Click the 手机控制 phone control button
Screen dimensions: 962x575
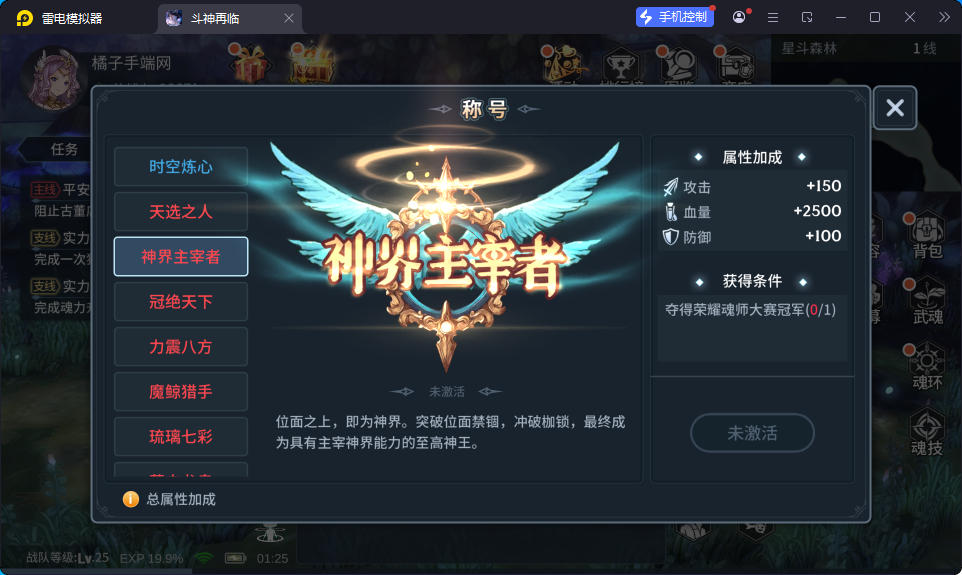(x=674, y=17)
